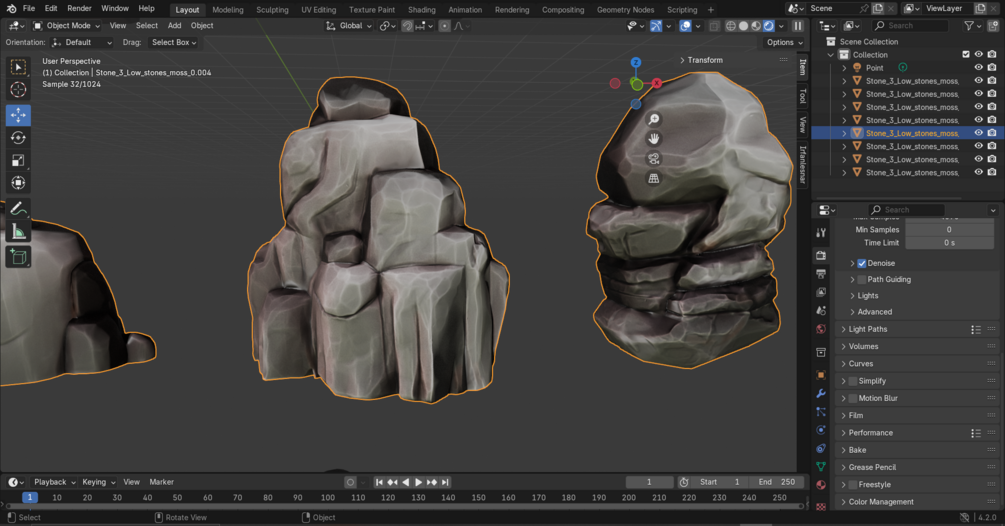Open the Tool properties tab icon
The image size is (1005, 526).
[821, 233]
